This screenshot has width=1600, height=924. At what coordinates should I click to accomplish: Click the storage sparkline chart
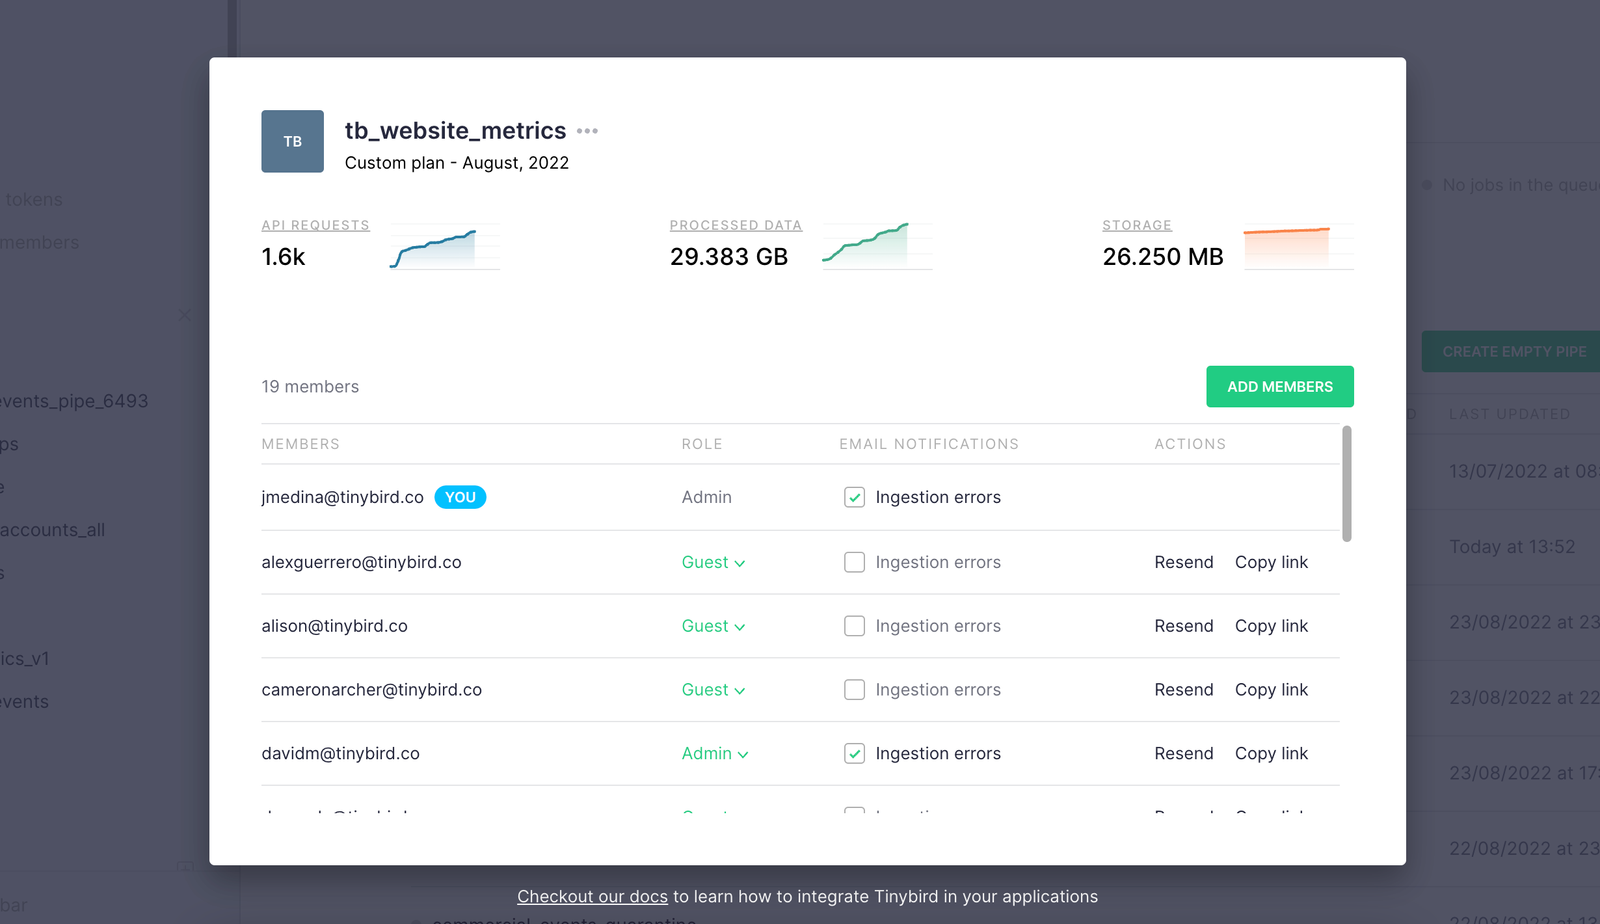click(1297, 247)
